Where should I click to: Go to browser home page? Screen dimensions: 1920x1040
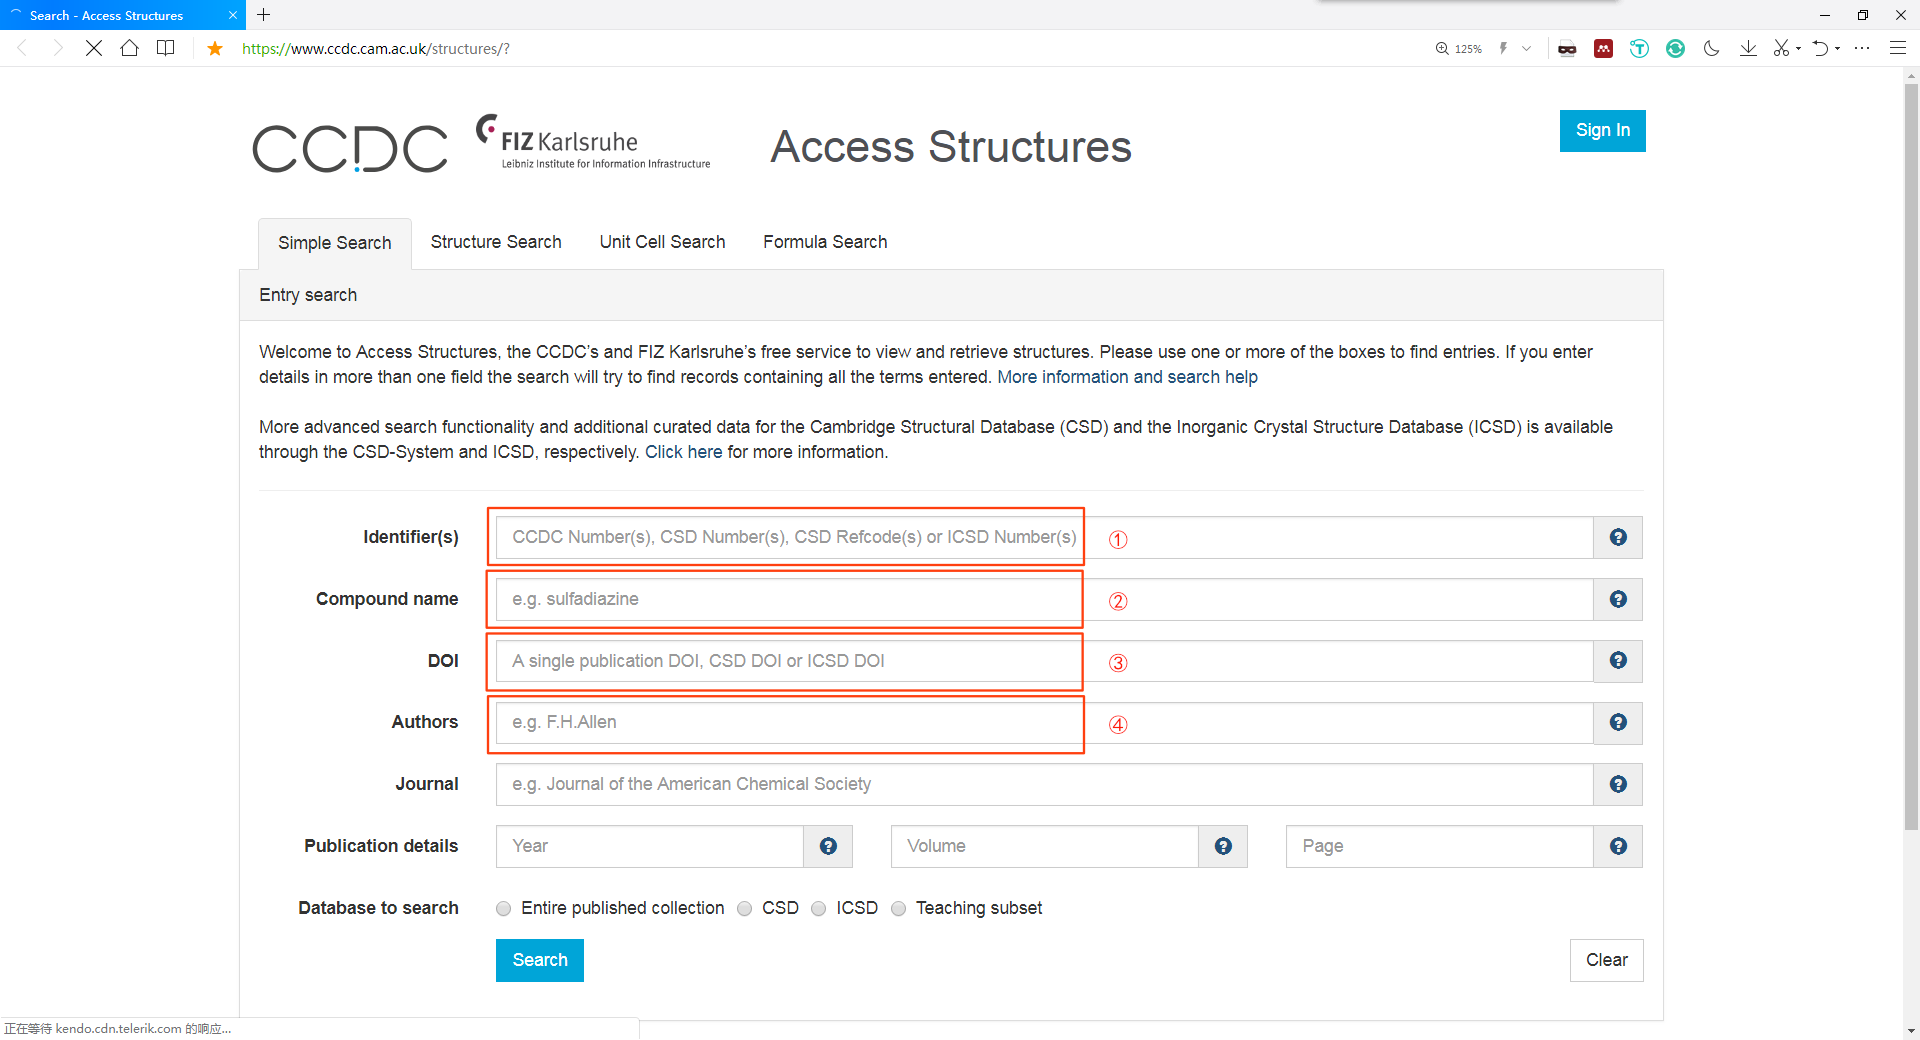[130, 48]
